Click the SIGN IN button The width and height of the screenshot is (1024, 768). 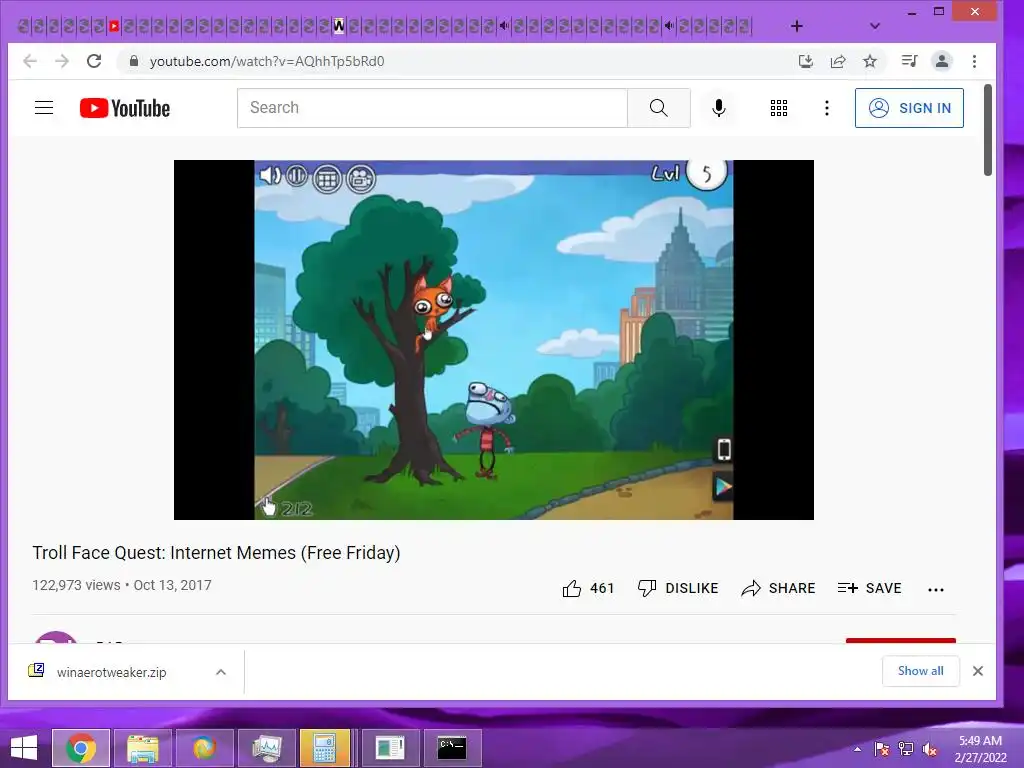pyautogui.click(x=909, y=108)
